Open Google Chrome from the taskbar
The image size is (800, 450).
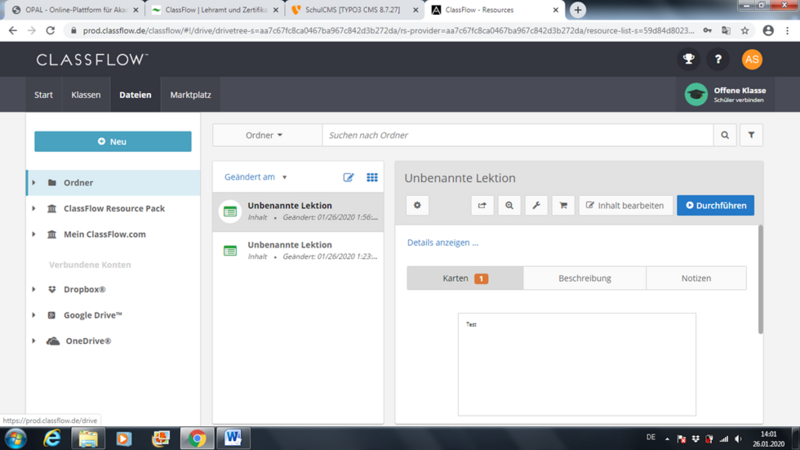click(197, 438)
